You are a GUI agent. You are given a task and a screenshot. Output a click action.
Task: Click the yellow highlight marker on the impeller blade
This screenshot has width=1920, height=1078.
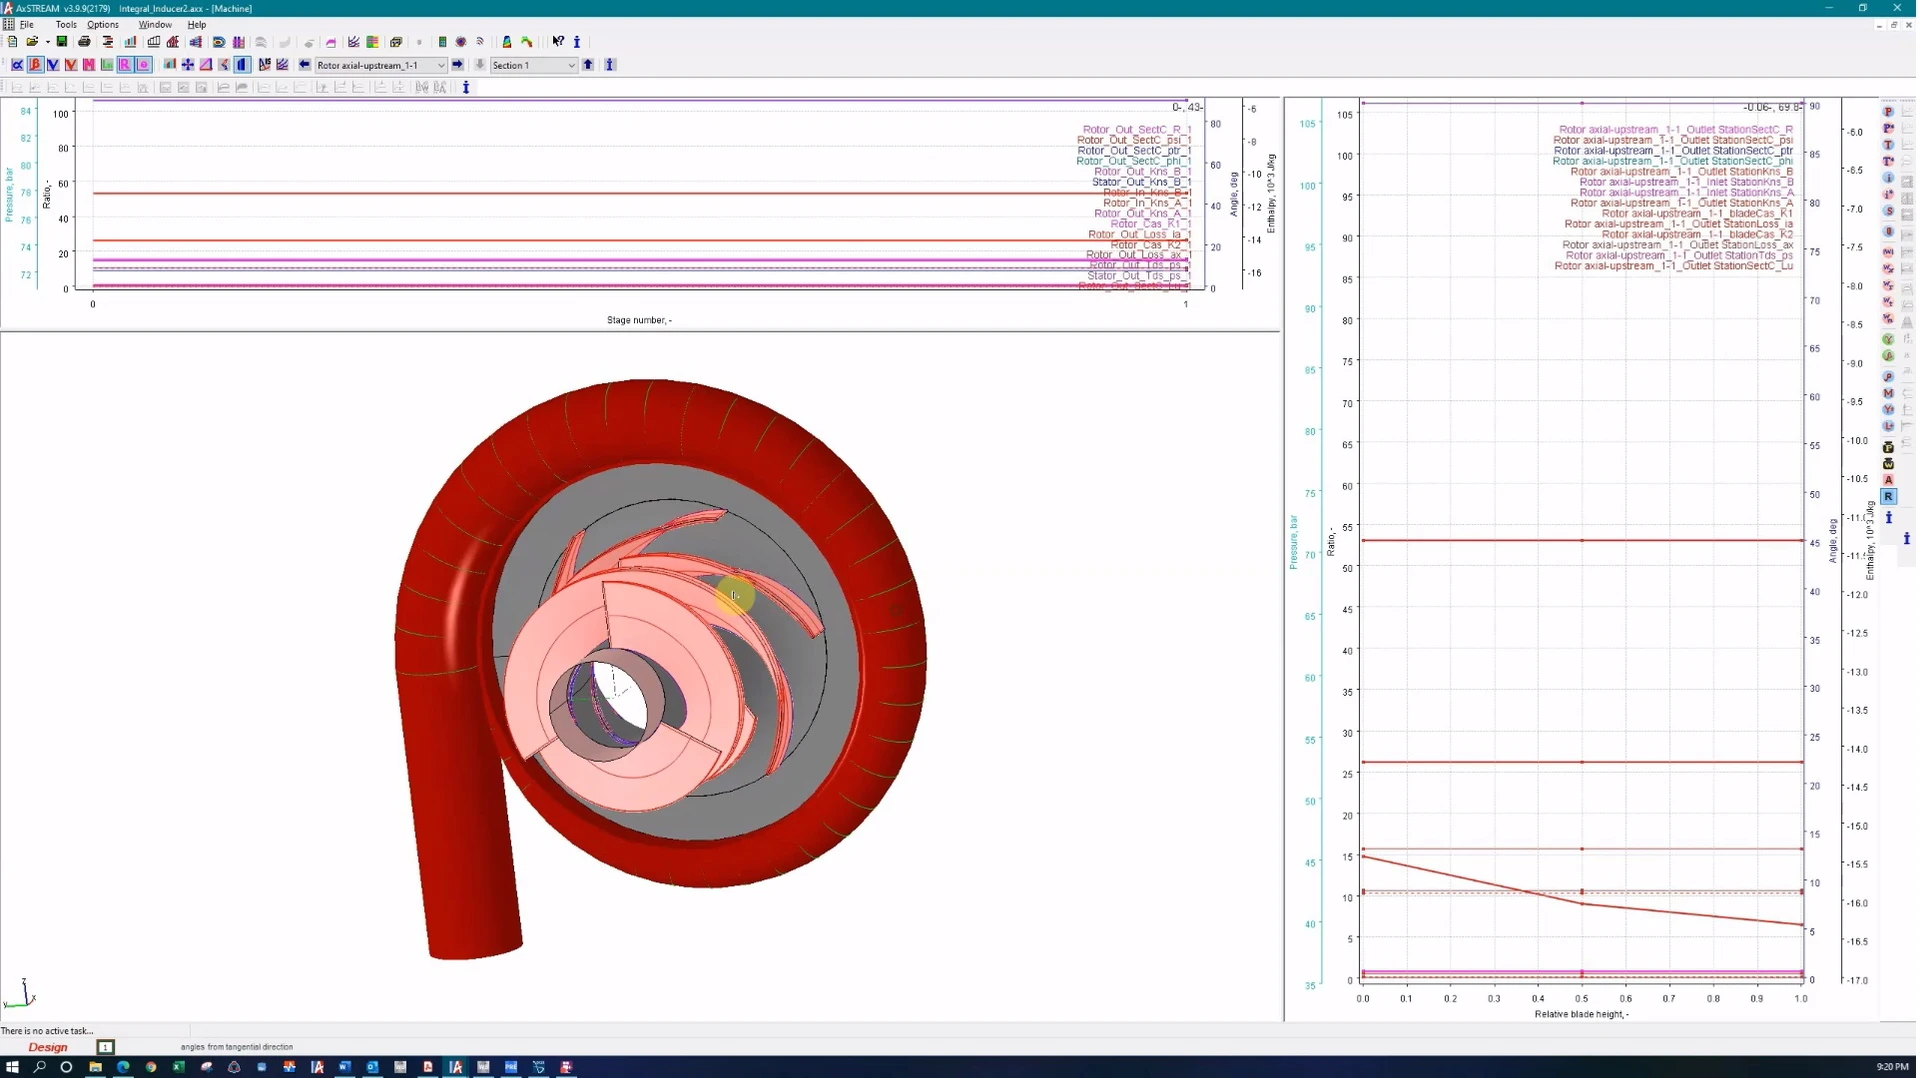coord(735,596)
